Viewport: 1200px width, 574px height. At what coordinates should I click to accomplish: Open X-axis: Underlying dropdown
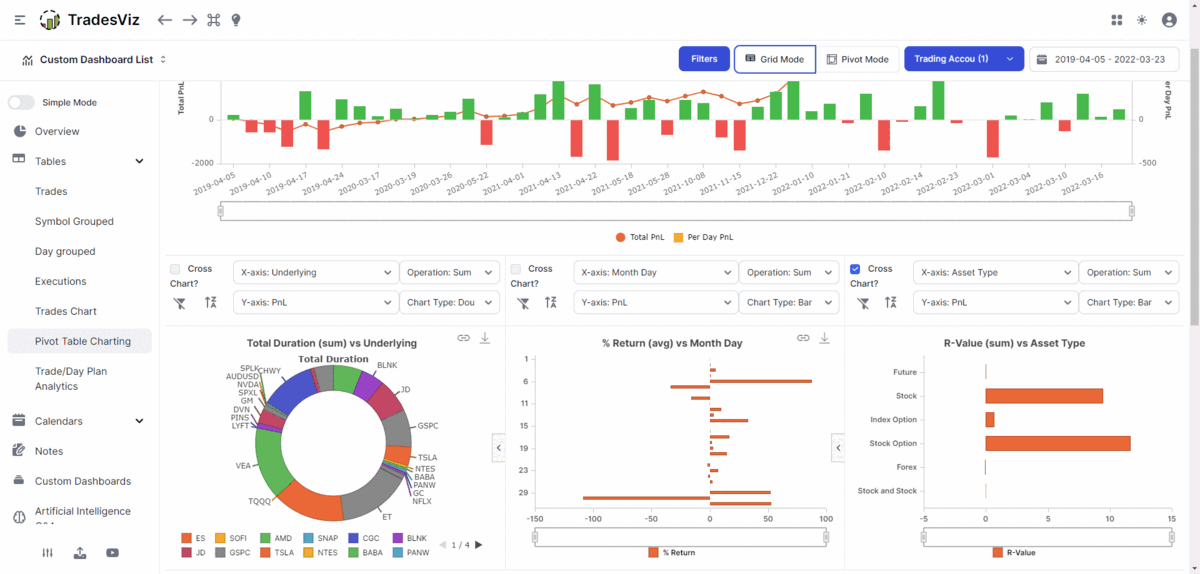tap(315, 272)
